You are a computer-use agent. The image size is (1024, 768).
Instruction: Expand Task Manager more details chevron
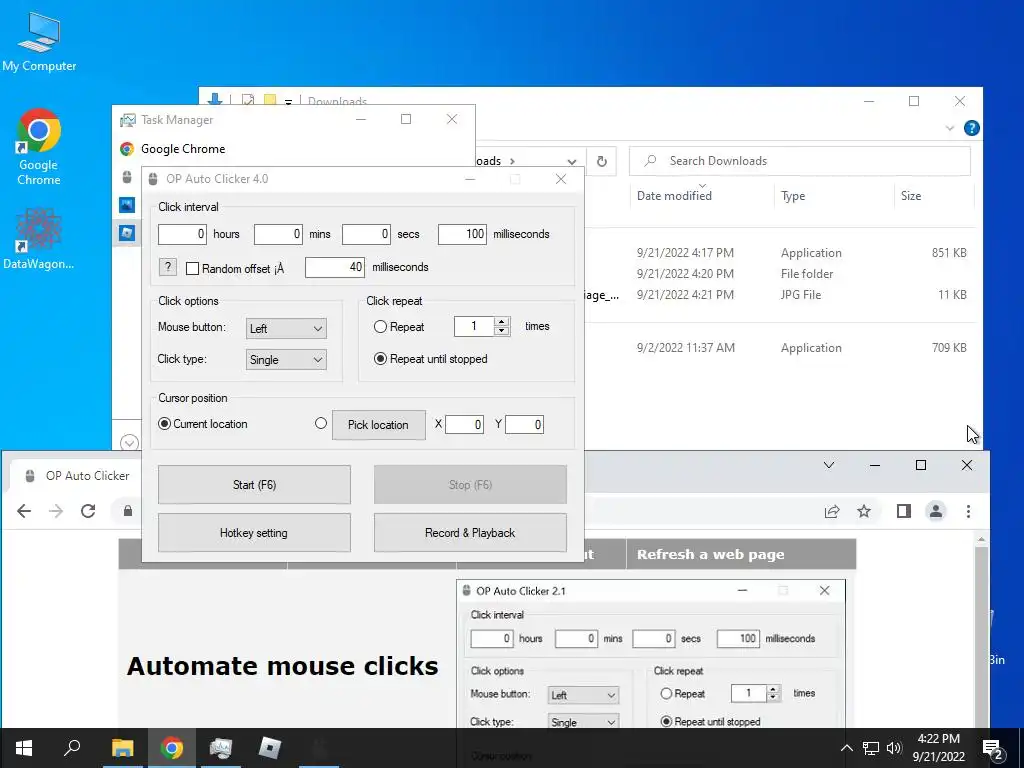click(129, 443)
